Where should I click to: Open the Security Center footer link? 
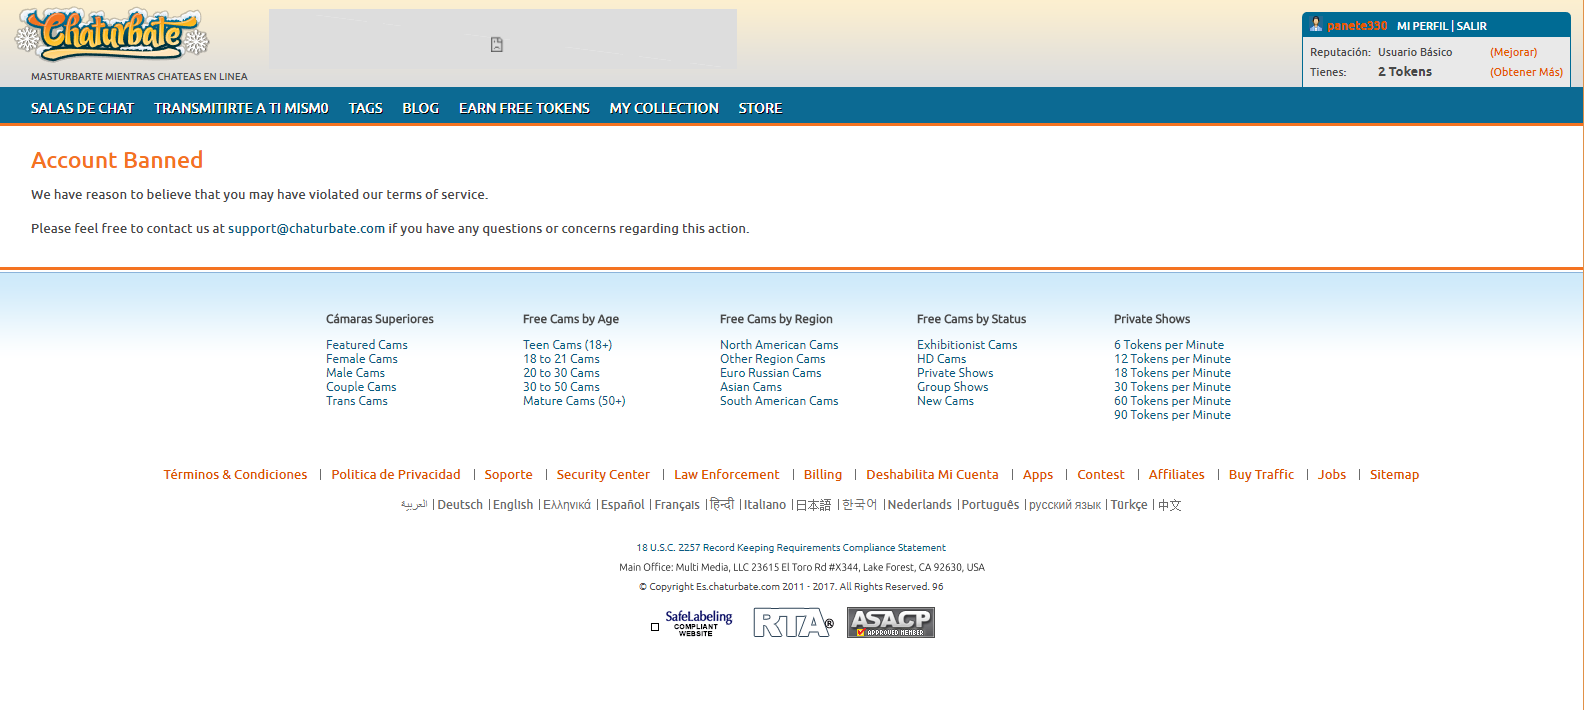click(603, 475)
